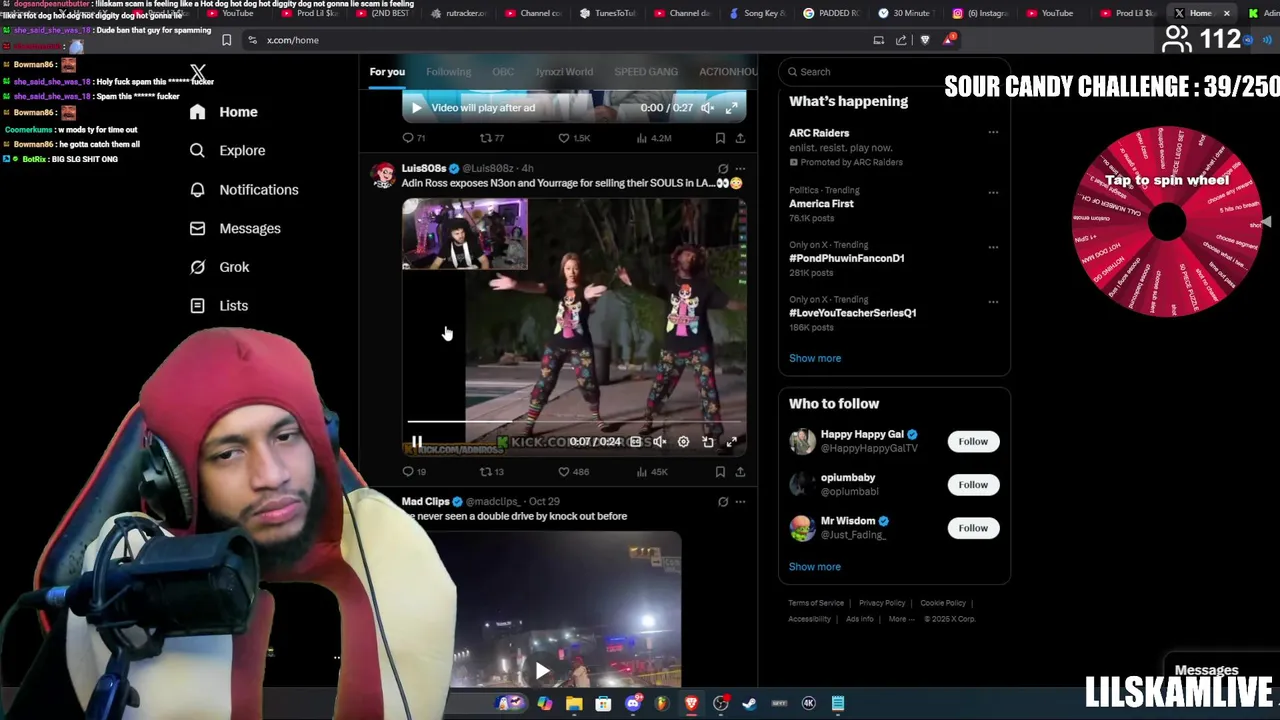Open Explore search page

[228, 150]
